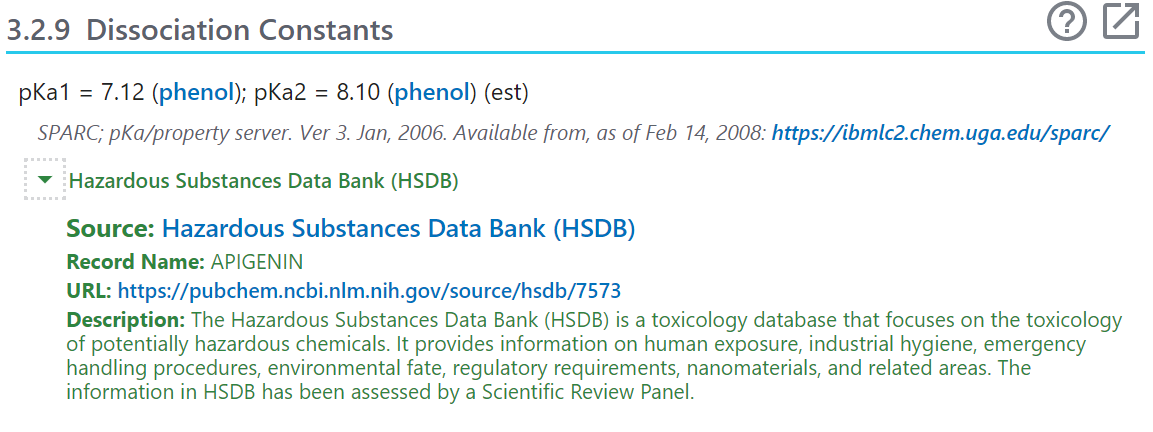Visit the pubchem hsdb/7573 URL
The width and height of the screenshot is (1153, 432).
coord(369,291)
